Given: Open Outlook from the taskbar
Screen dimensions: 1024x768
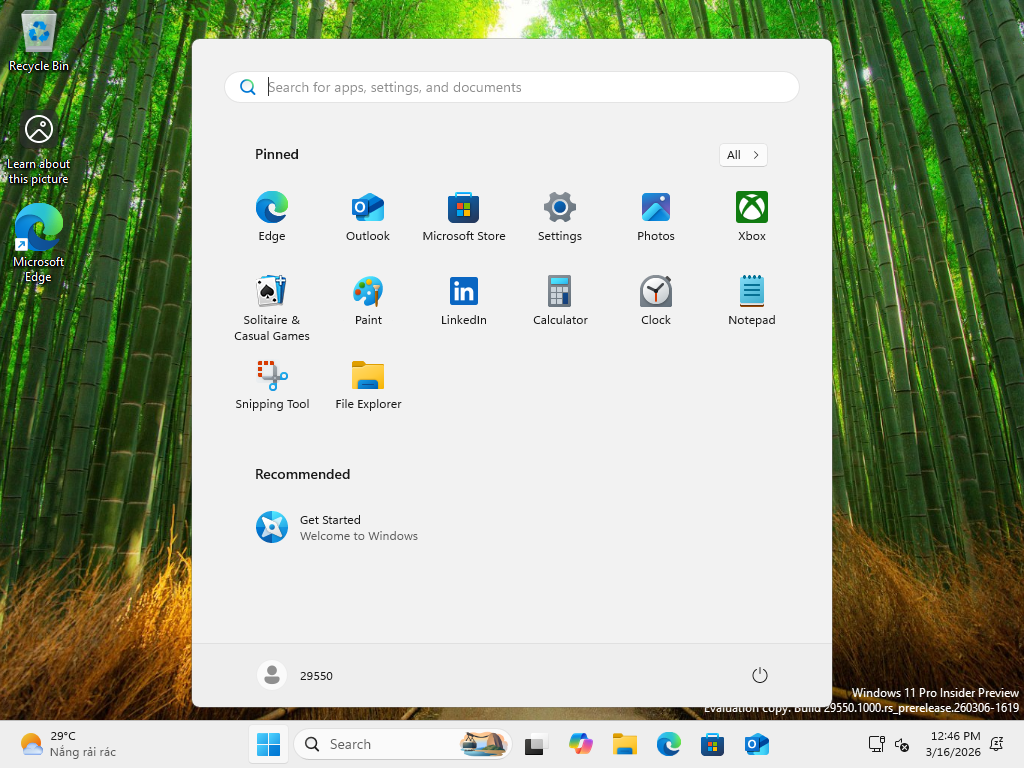Looking at the screenshot, I should pyautogui.click(x=756, y=744).
